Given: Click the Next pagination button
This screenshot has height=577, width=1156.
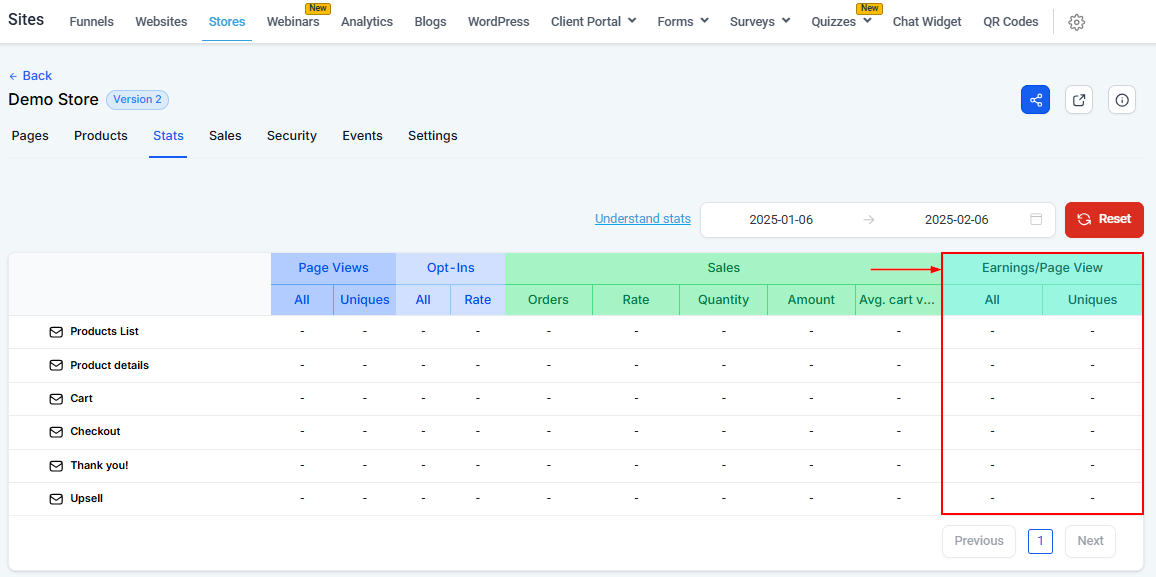Looking at the screenshot, I should coord(1090,541).
